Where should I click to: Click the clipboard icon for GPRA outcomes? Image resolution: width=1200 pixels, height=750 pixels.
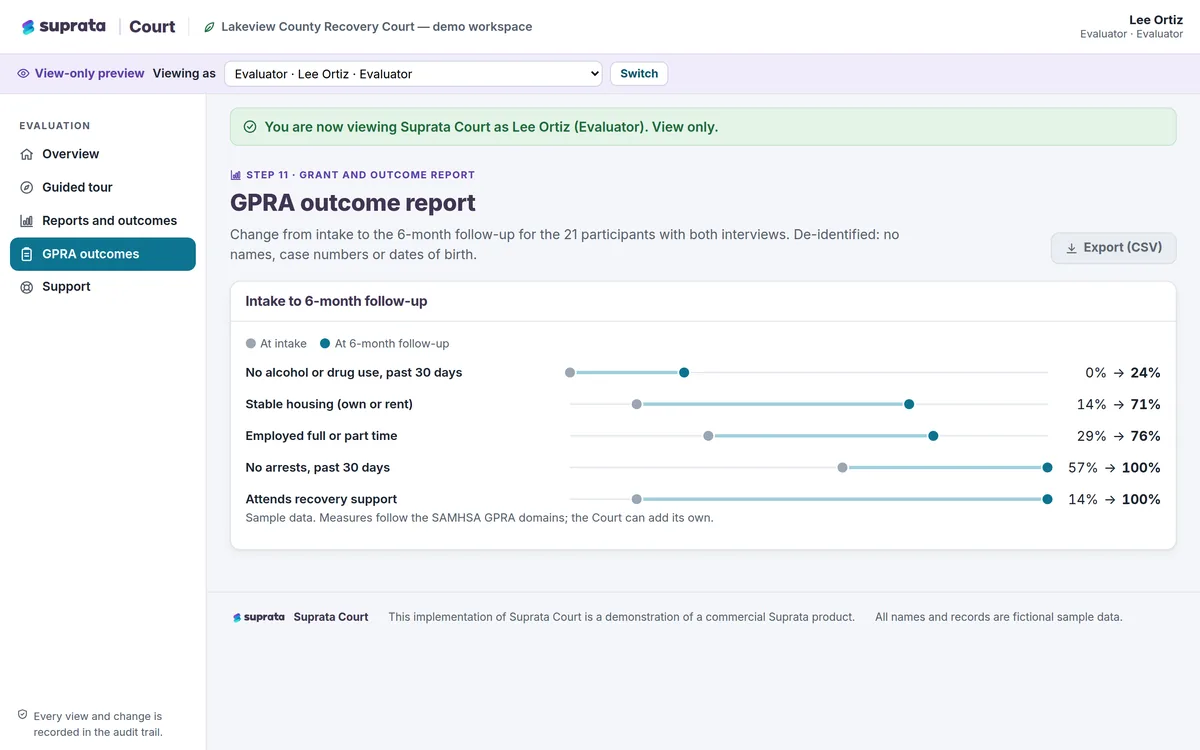(x=27, y=254)
